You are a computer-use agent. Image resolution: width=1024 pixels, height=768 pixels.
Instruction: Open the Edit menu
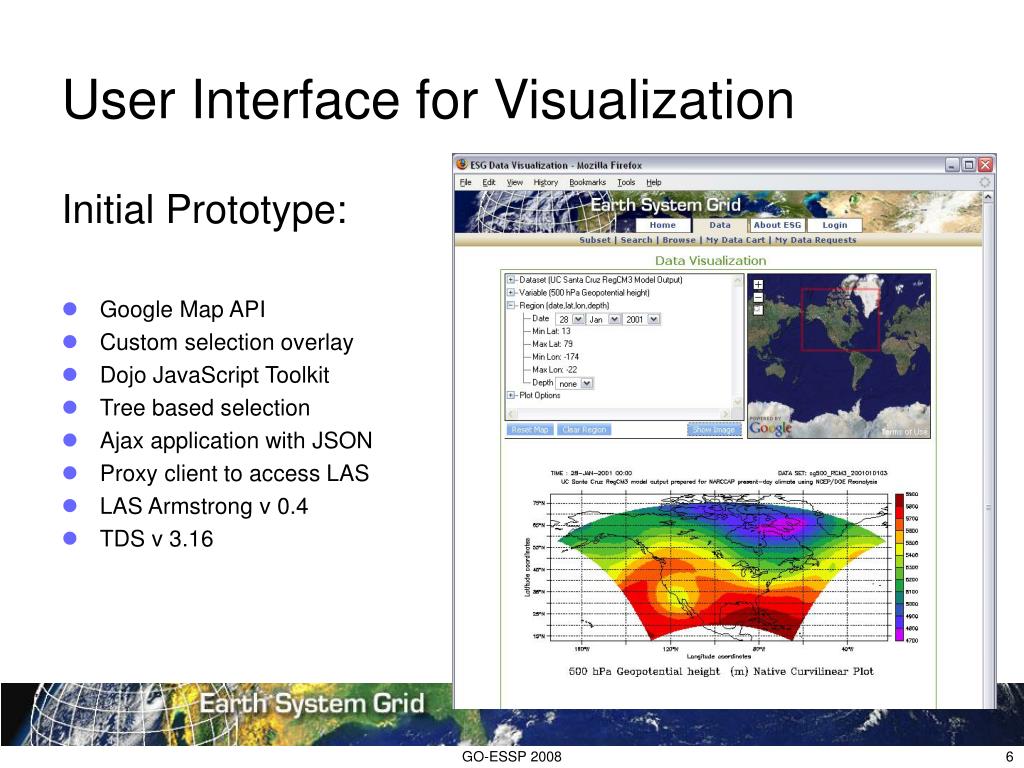point(488,182)
